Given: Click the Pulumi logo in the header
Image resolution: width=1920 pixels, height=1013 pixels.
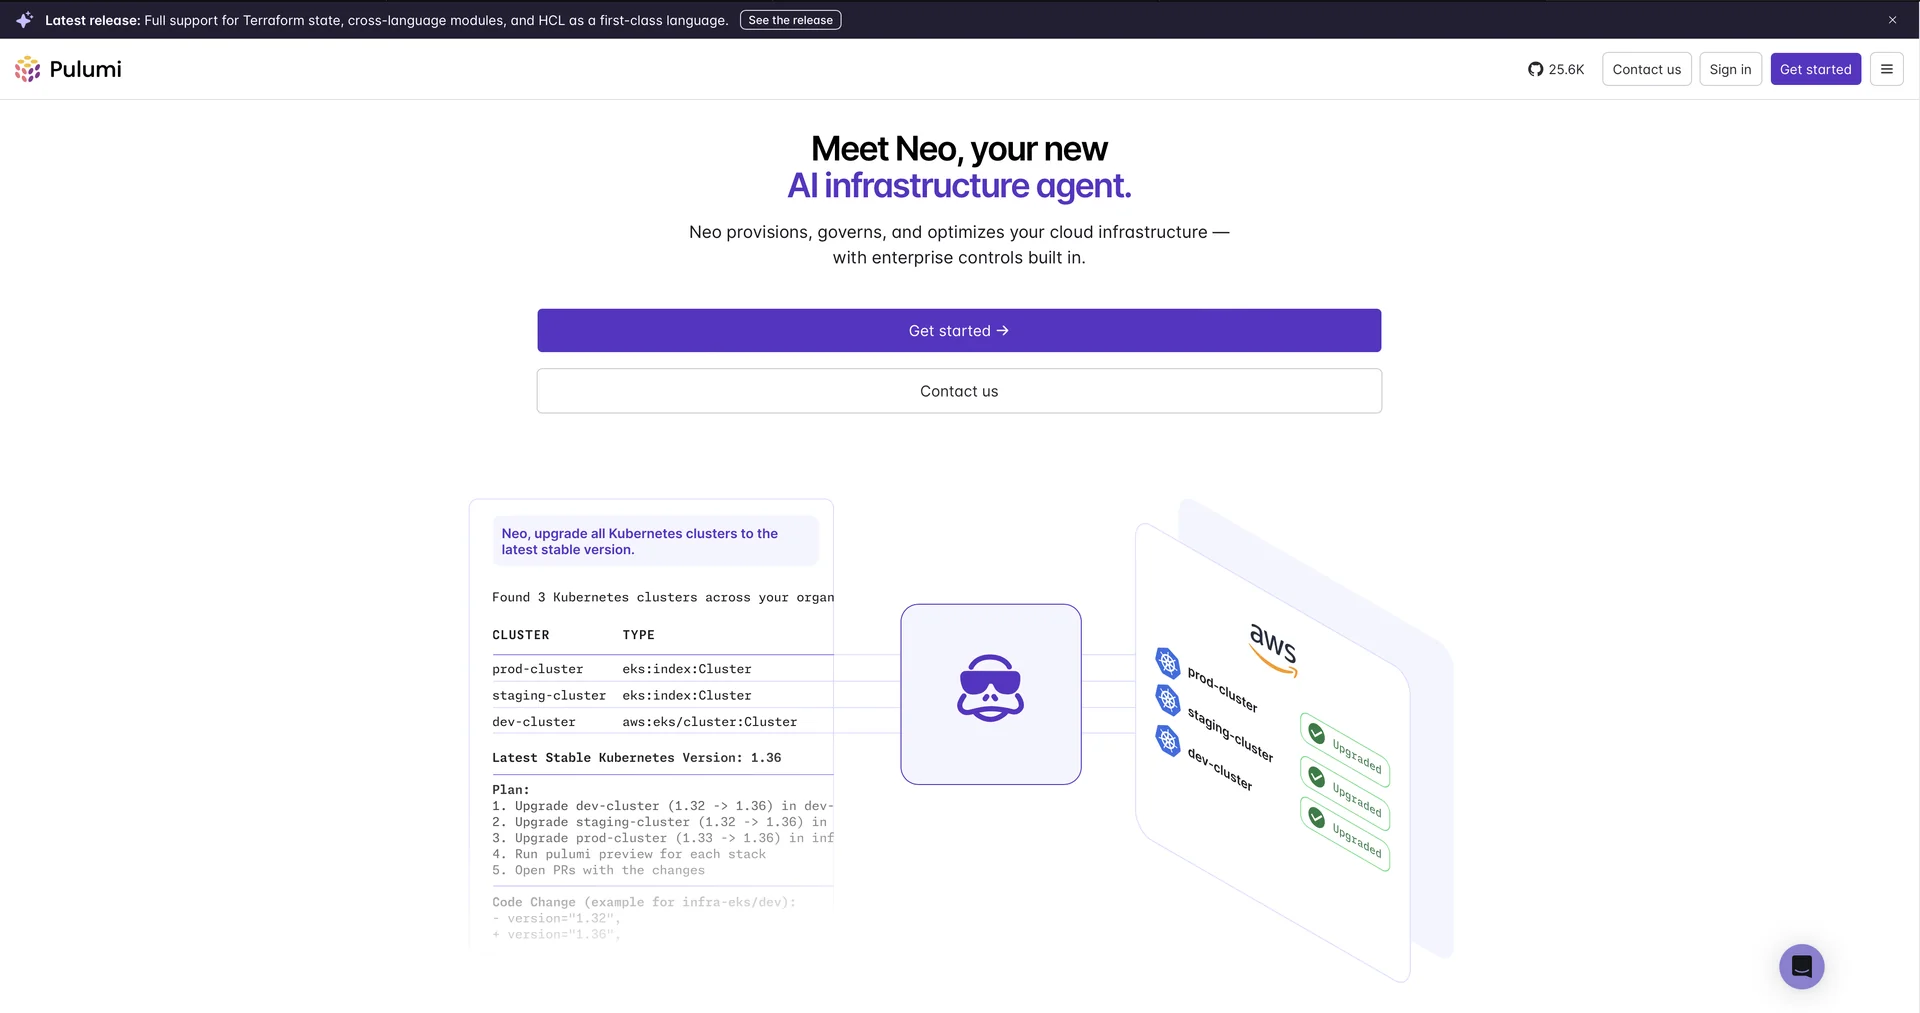Looking at the screenshot, I should pos(68,69).
